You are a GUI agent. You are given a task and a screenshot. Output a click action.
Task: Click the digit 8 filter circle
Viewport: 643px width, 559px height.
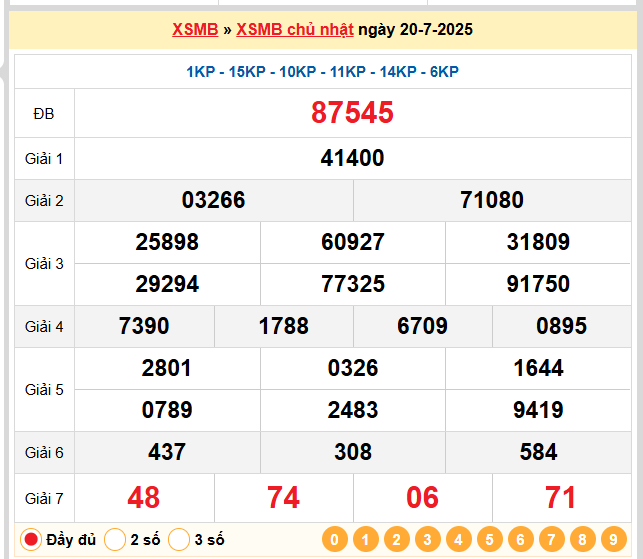coord(583,539)
